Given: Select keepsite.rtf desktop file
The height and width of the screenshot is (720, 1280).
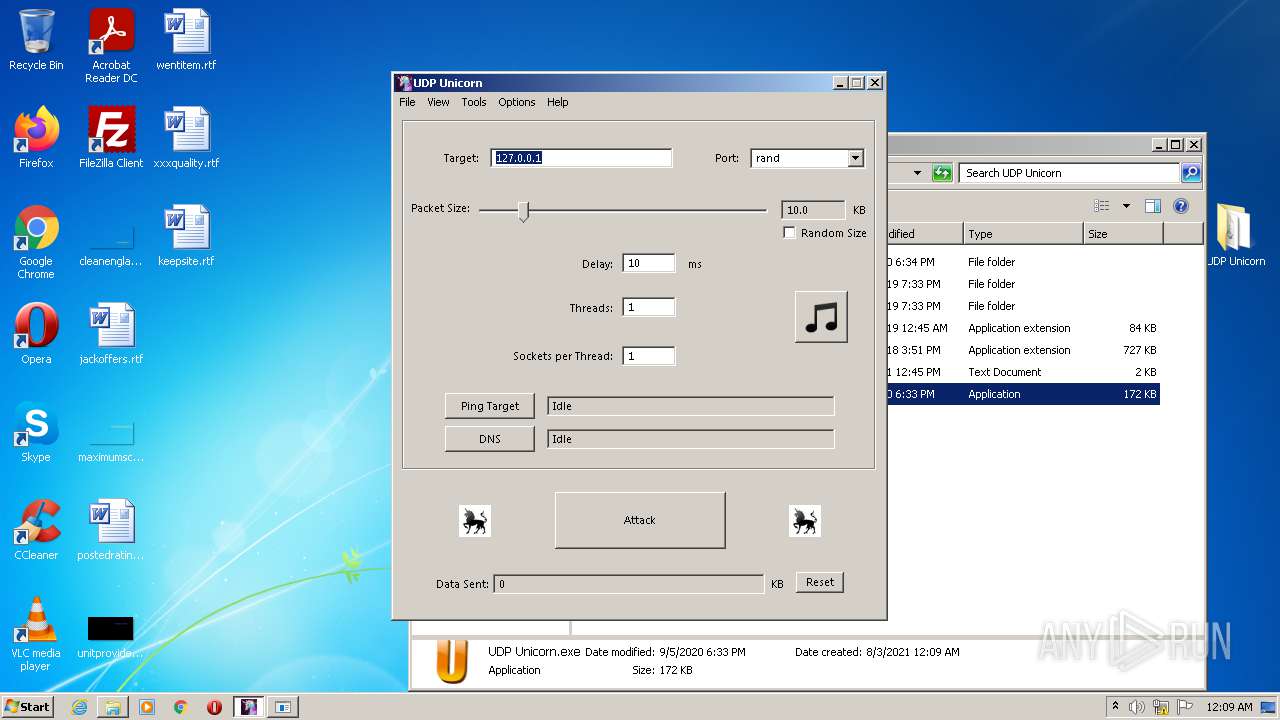Looking at the screenshot, I should pyautogui.click(x=186, y=236).
